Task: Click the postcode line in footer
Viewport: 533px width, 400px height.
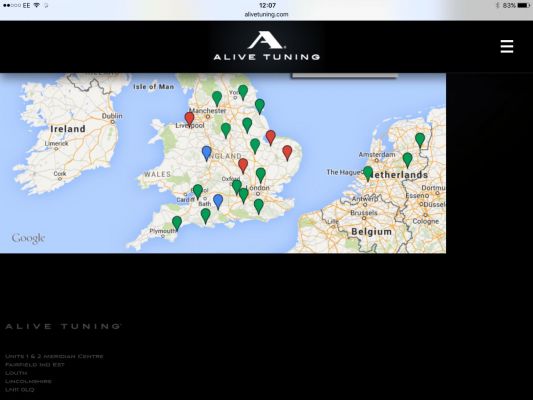Action: (x=20, y=389)
